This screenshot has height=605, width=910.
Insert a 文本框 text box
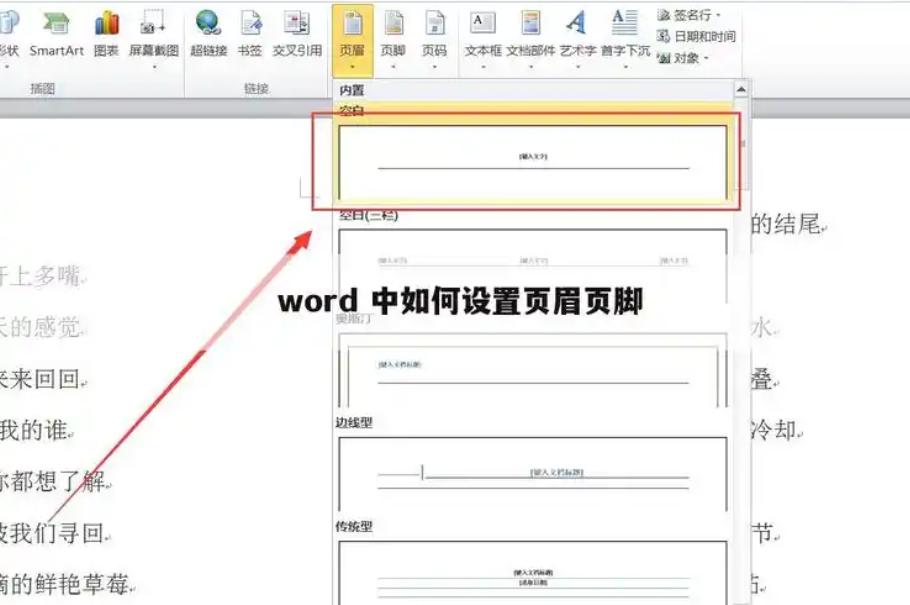[483, 39]
